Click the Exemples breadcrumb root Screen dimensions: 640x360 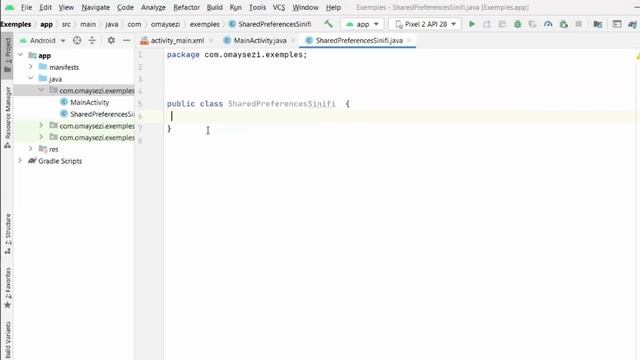pyautogui.click(x=16, y=24)
